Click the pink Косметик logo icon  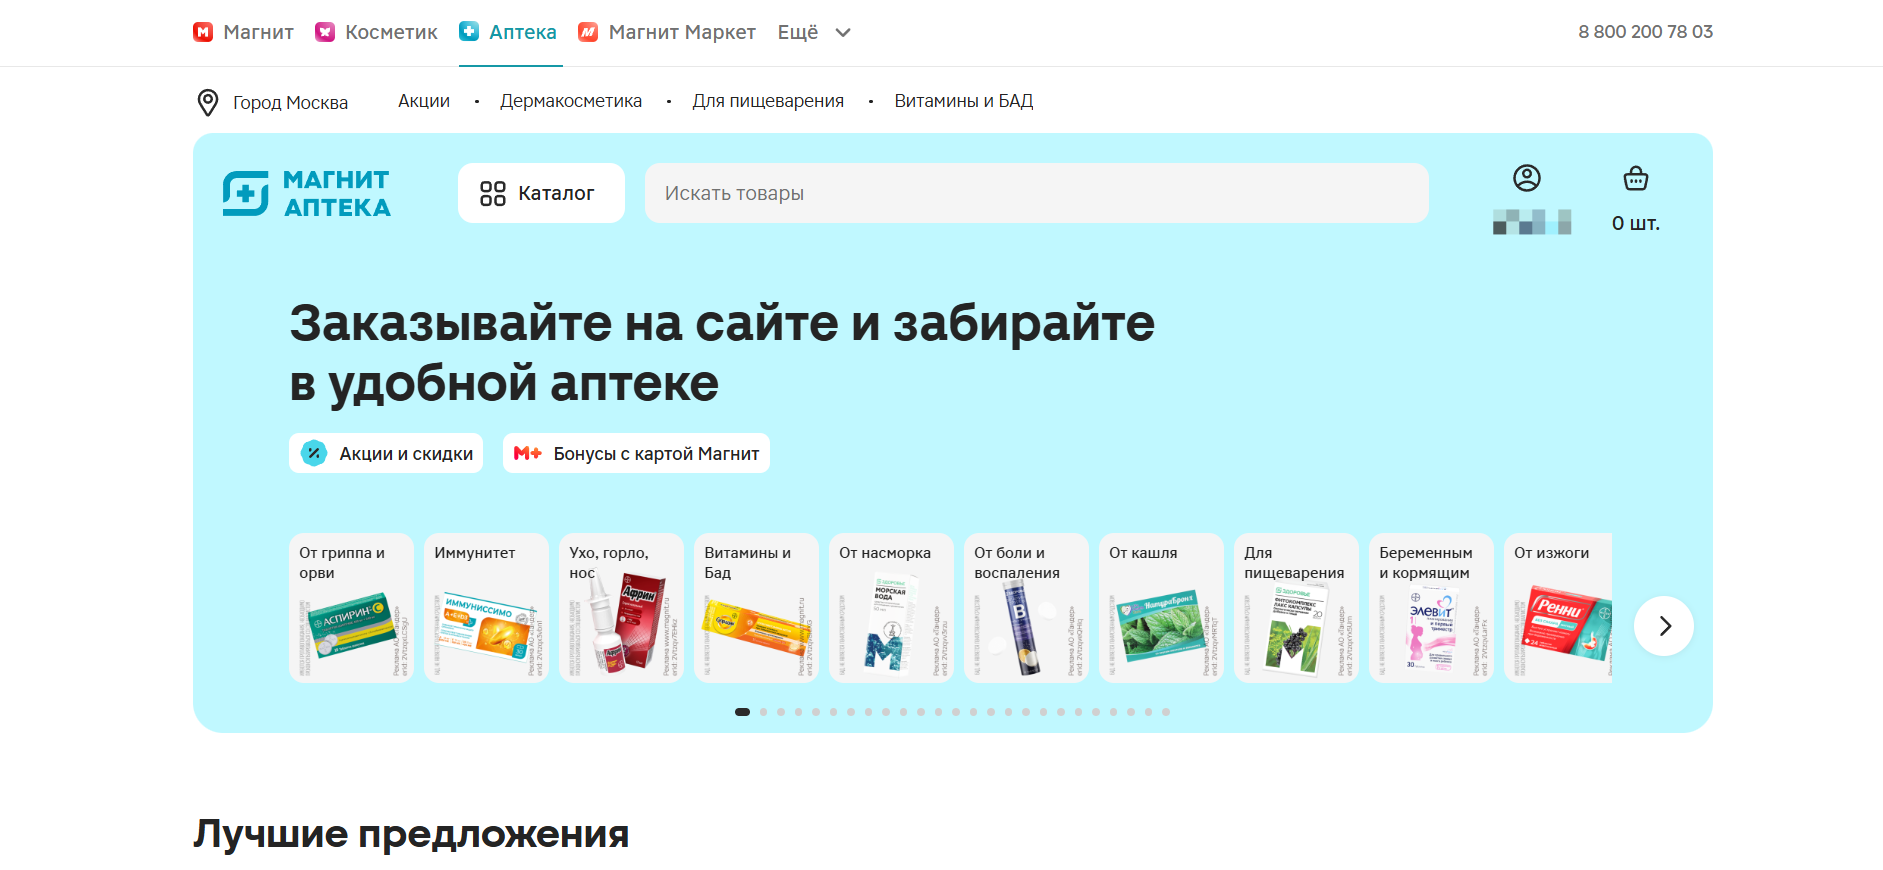click(x=325, y=32)
